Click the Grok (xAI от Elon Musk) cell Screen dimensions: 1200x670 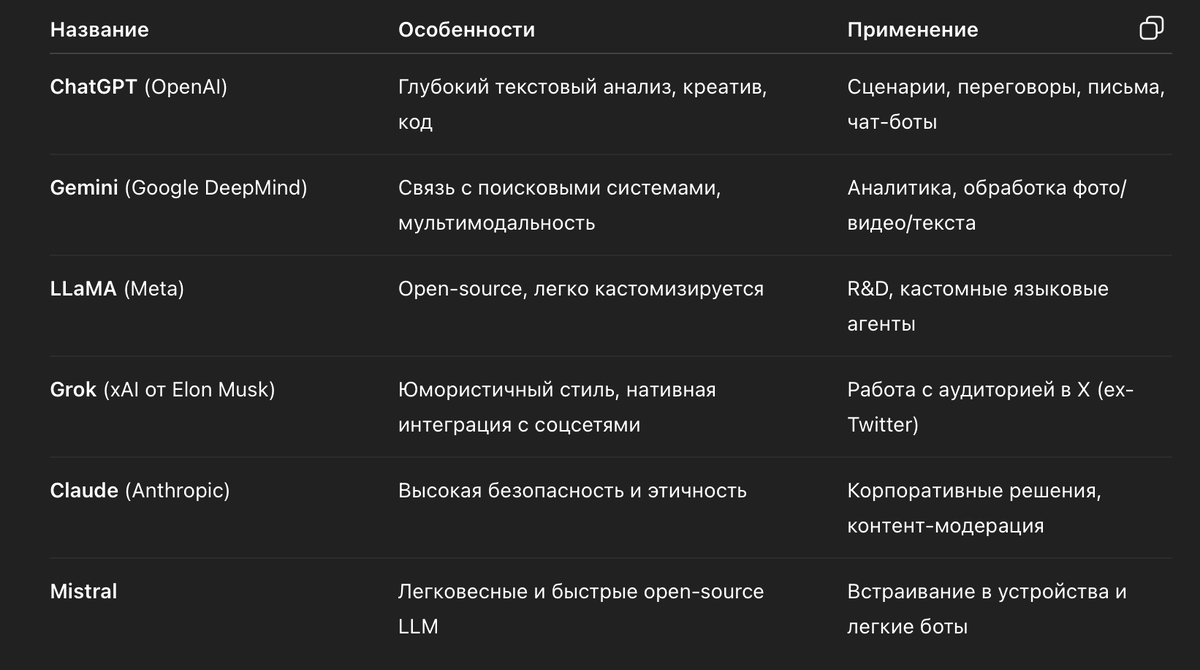162,390
